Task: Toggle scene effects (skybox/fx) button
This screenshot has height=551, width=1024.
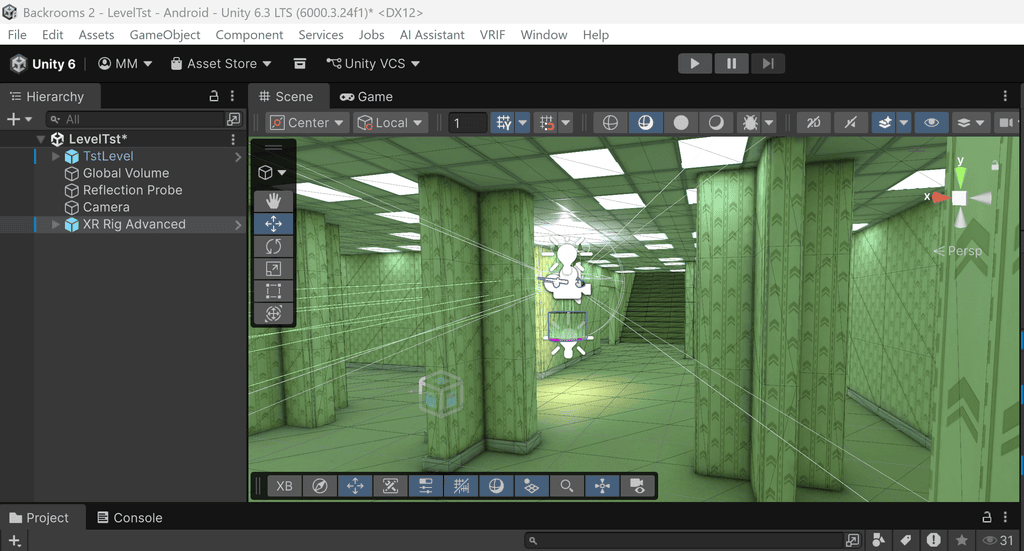Action: [885, 123]
